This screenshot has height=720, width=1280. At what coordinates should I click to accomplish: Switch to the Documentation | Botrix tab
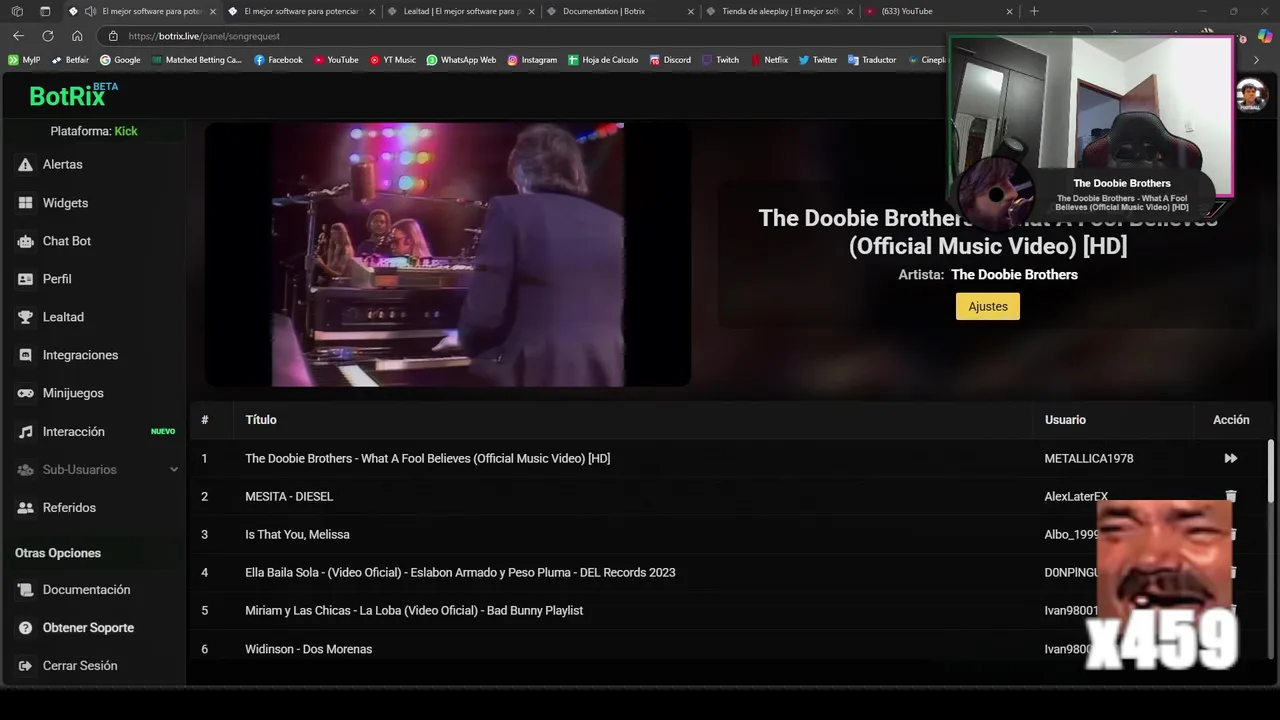click(620, 11)
